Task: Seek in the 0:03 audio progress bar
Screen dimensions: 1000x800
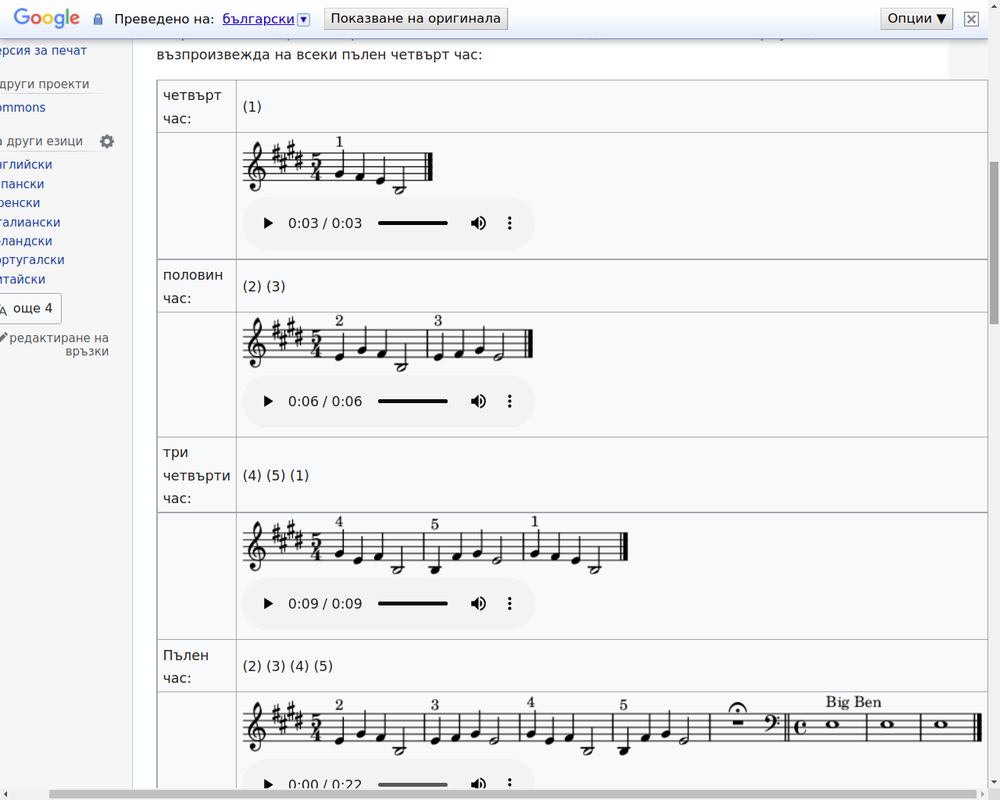Action: coord(413,223)
